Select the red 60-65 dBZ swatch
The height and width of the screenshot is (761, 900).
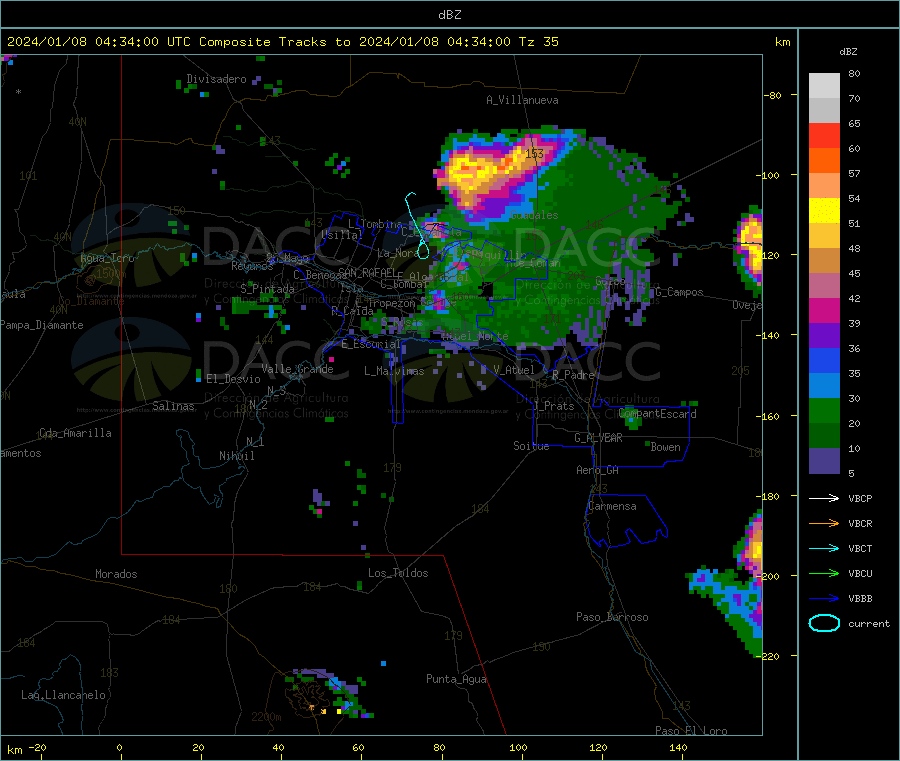824,135
